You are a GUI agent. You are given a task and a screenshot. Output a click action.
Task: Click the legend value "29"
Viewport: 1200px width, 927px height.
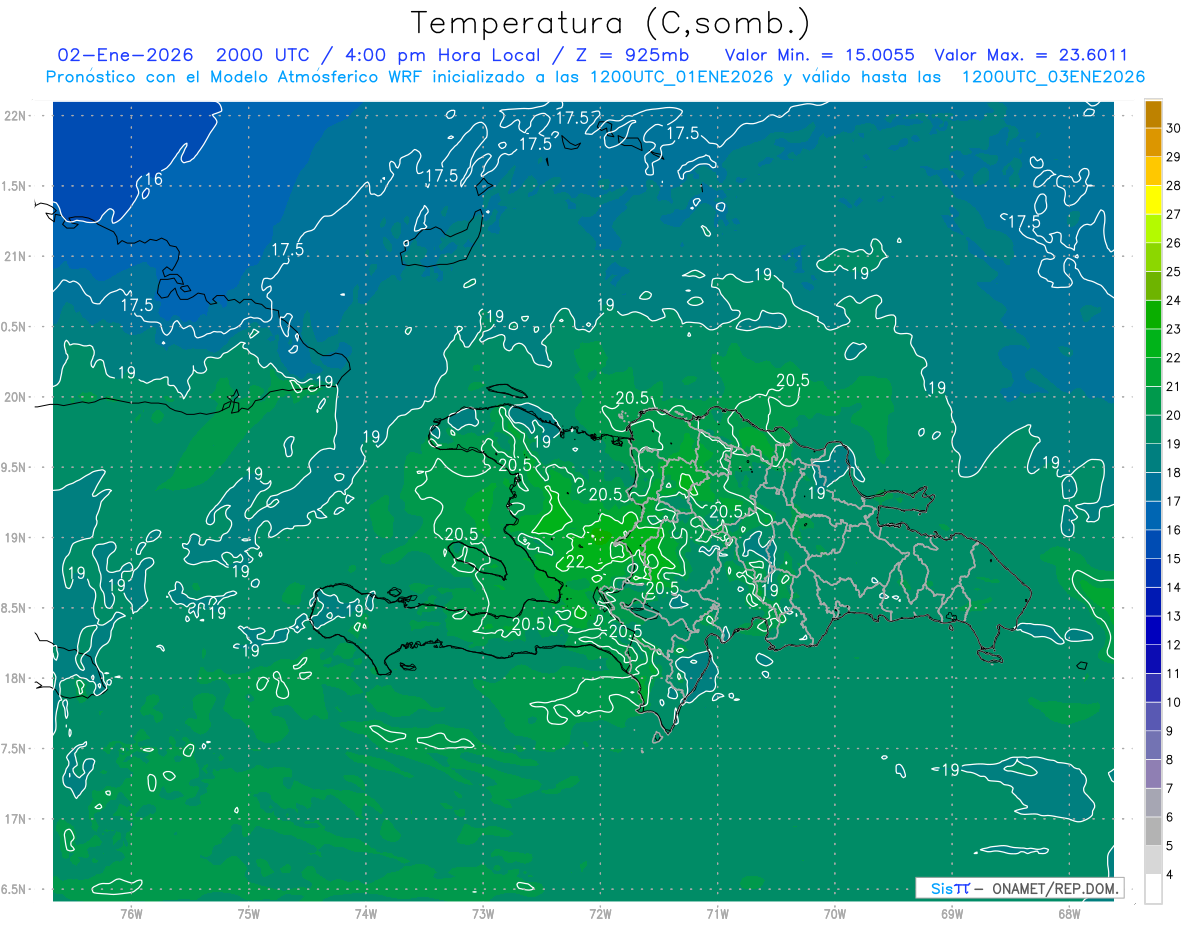click(1173, 157)
